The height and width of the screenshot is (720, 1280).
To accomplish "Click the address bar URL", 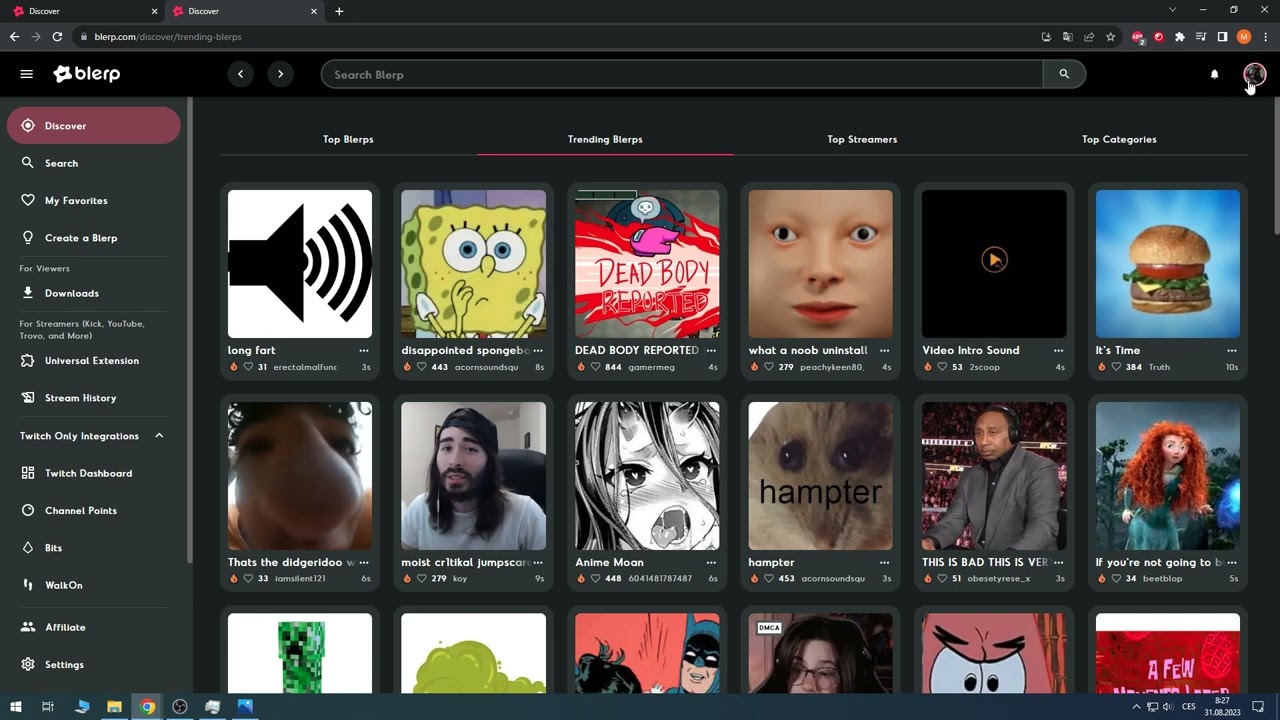I will 168,37.
